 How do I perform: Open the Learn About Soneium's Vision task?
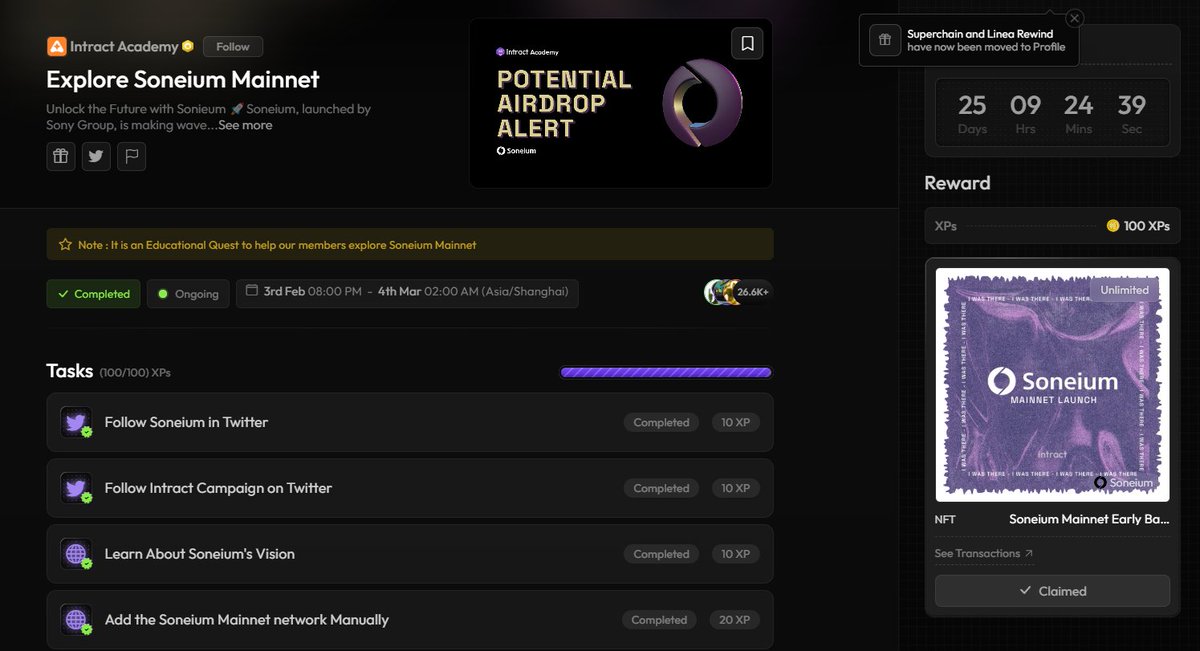point(410,554)
